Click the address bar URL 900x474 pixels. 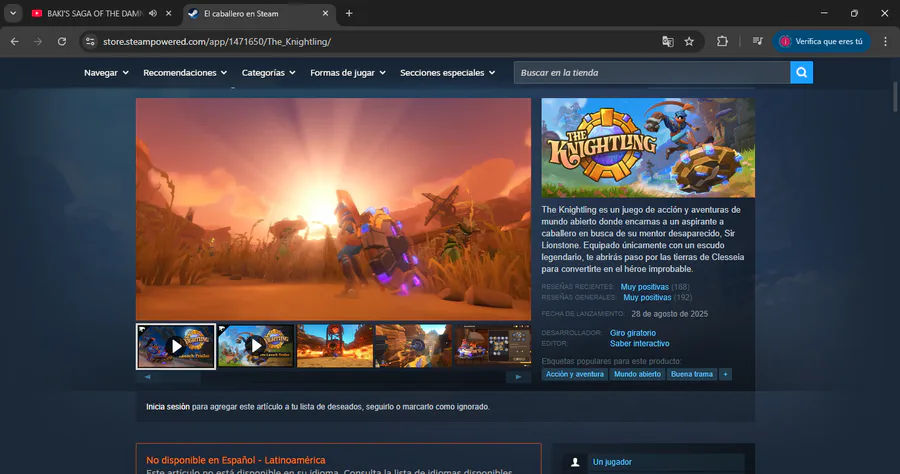[x=217, y=41]
